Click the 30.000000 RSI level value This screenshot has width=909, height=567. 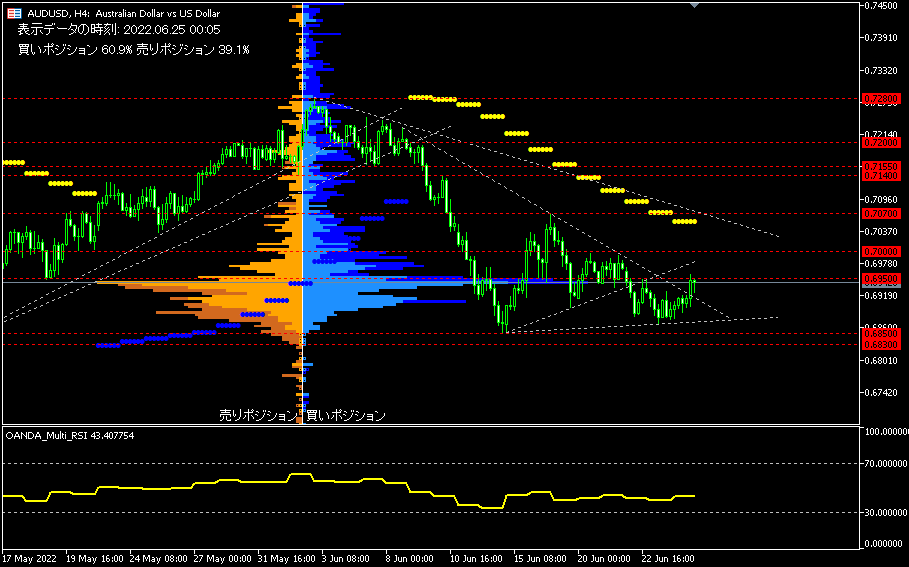click(x=886, y=513)
